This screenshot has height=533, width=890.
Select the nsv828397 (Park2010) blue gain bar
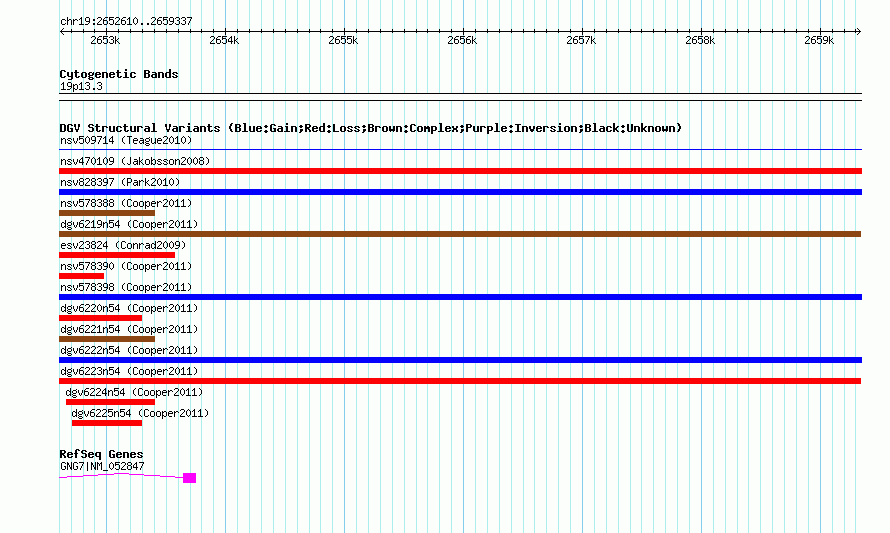point(460,192)
